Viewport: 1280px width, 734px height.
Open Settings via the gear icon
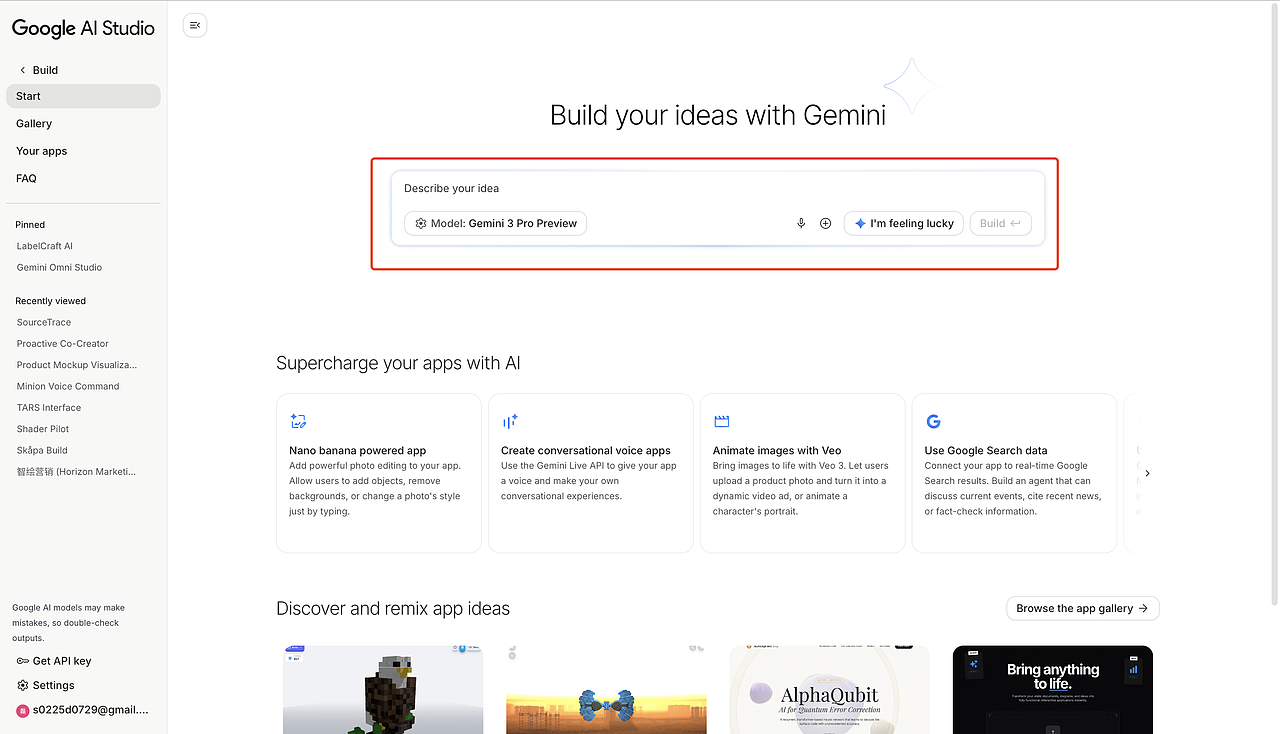coord(23,685)
